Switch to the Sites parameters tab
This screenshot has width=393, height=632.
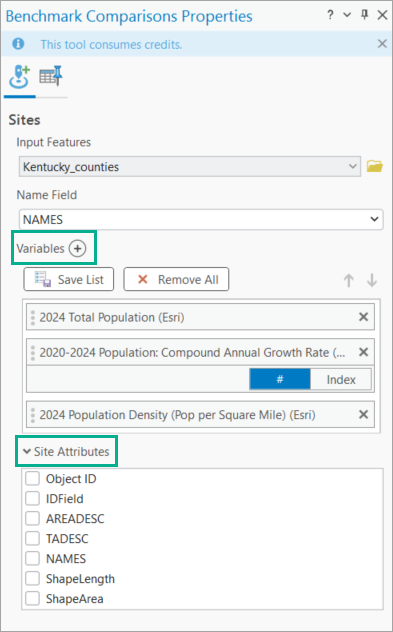pos(19,77)
